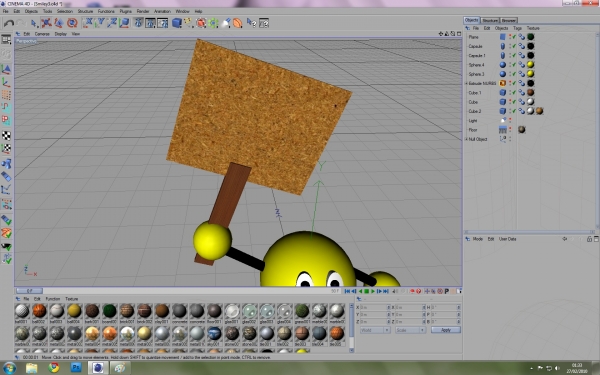This screenshot has width=600, height=375.
Task: Click green Play Forwards button
Action: (x=373, y=292)
